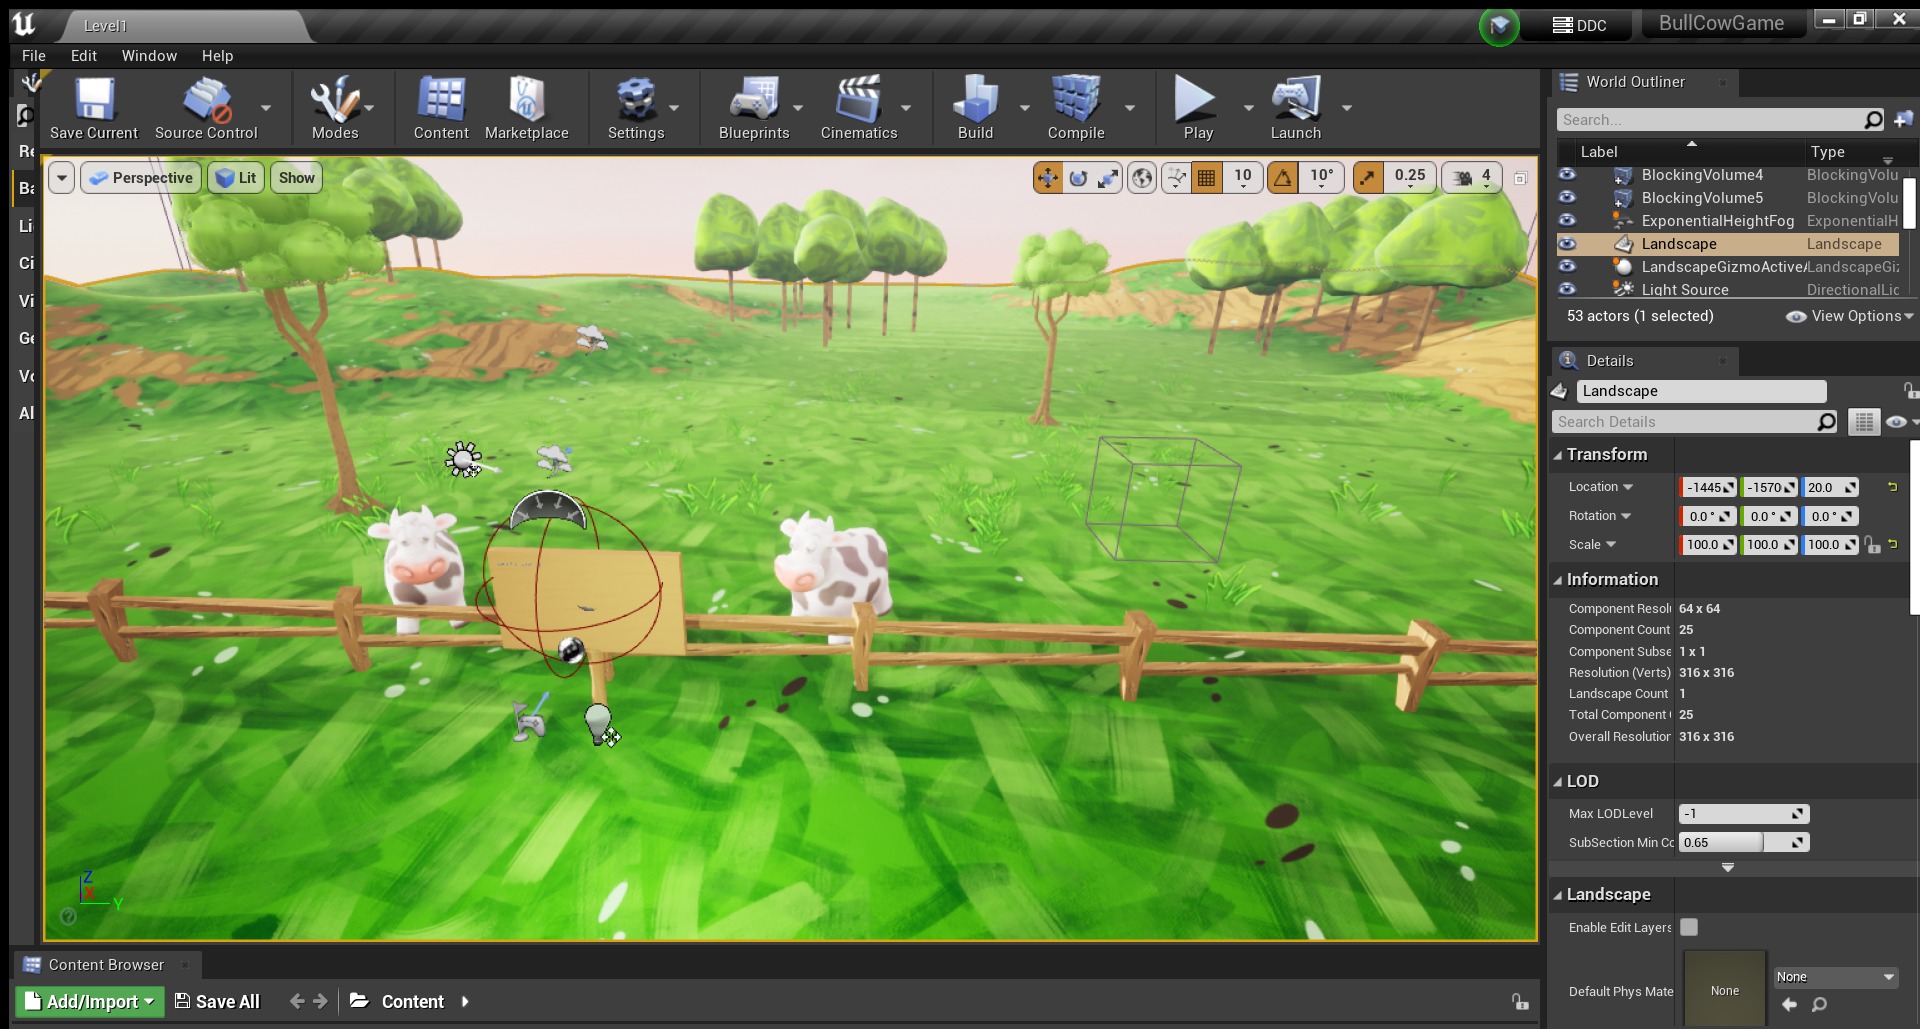Switch to the Content Browser tab
The height and width of the screenshot is (1029, 1920).
[106, 964]
